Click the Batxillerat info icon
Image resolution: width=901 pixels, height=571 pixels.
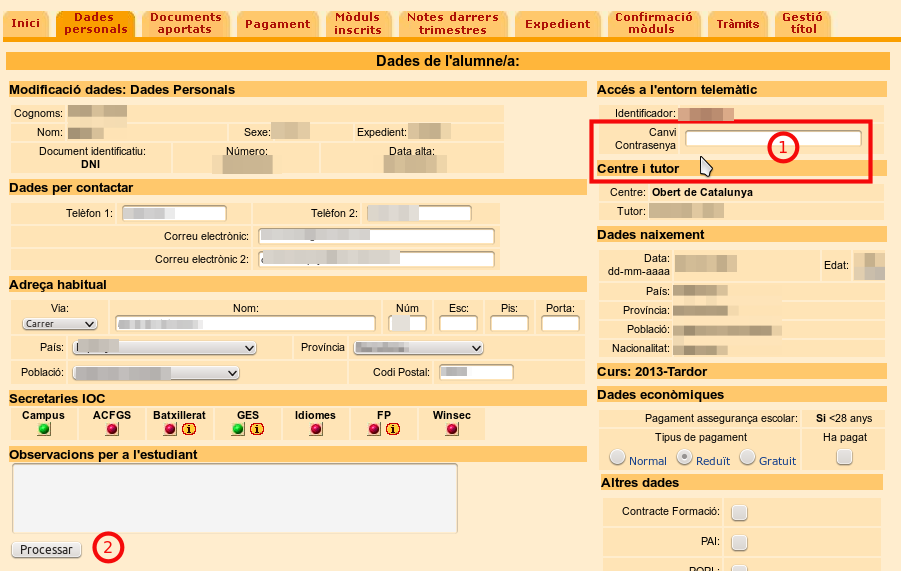point(187,430)
